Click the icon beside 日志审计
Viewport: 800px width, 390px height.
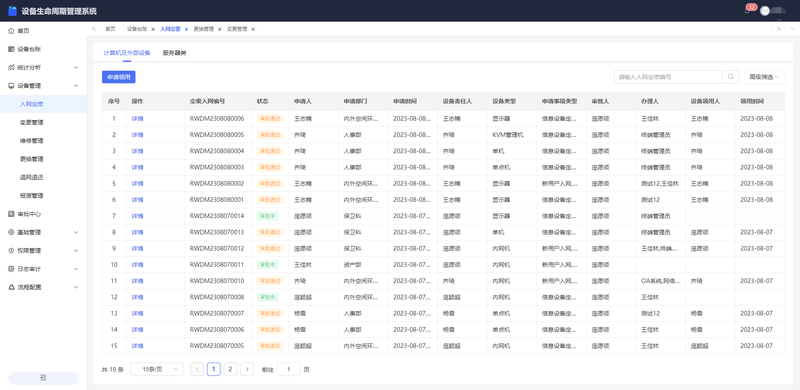point(11,269)
